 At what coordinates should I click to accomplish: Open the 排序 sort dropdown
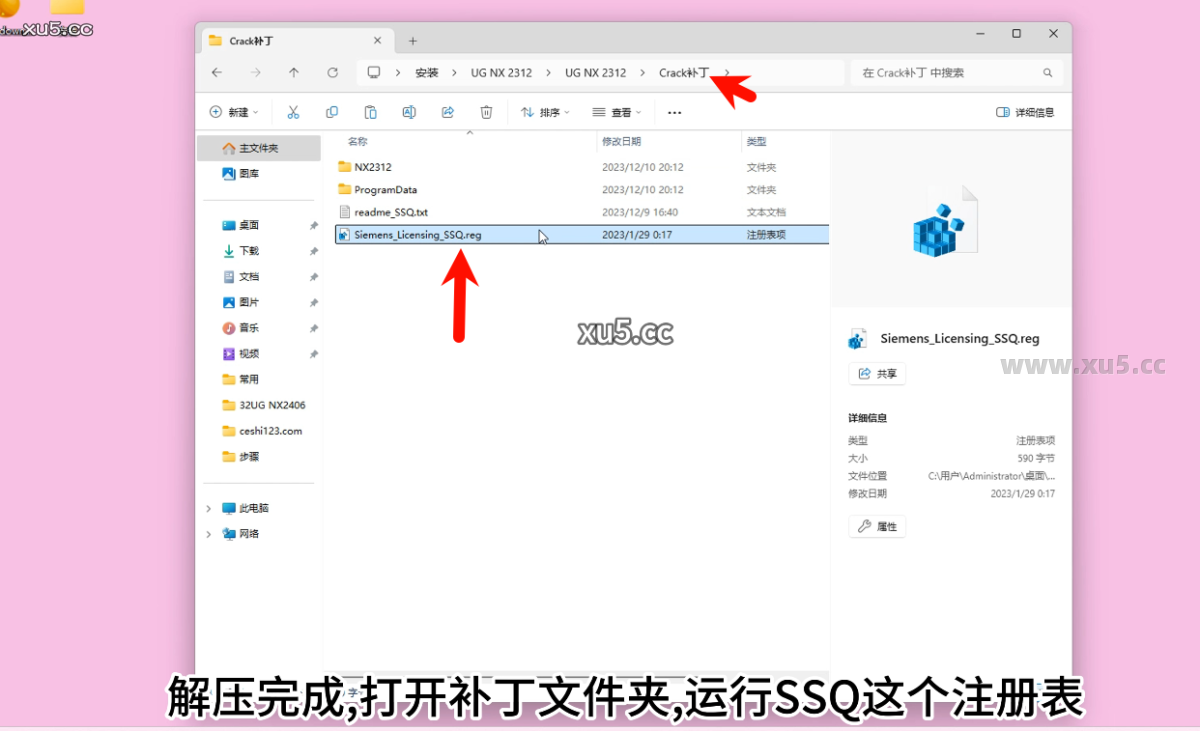tap(545, 112)
